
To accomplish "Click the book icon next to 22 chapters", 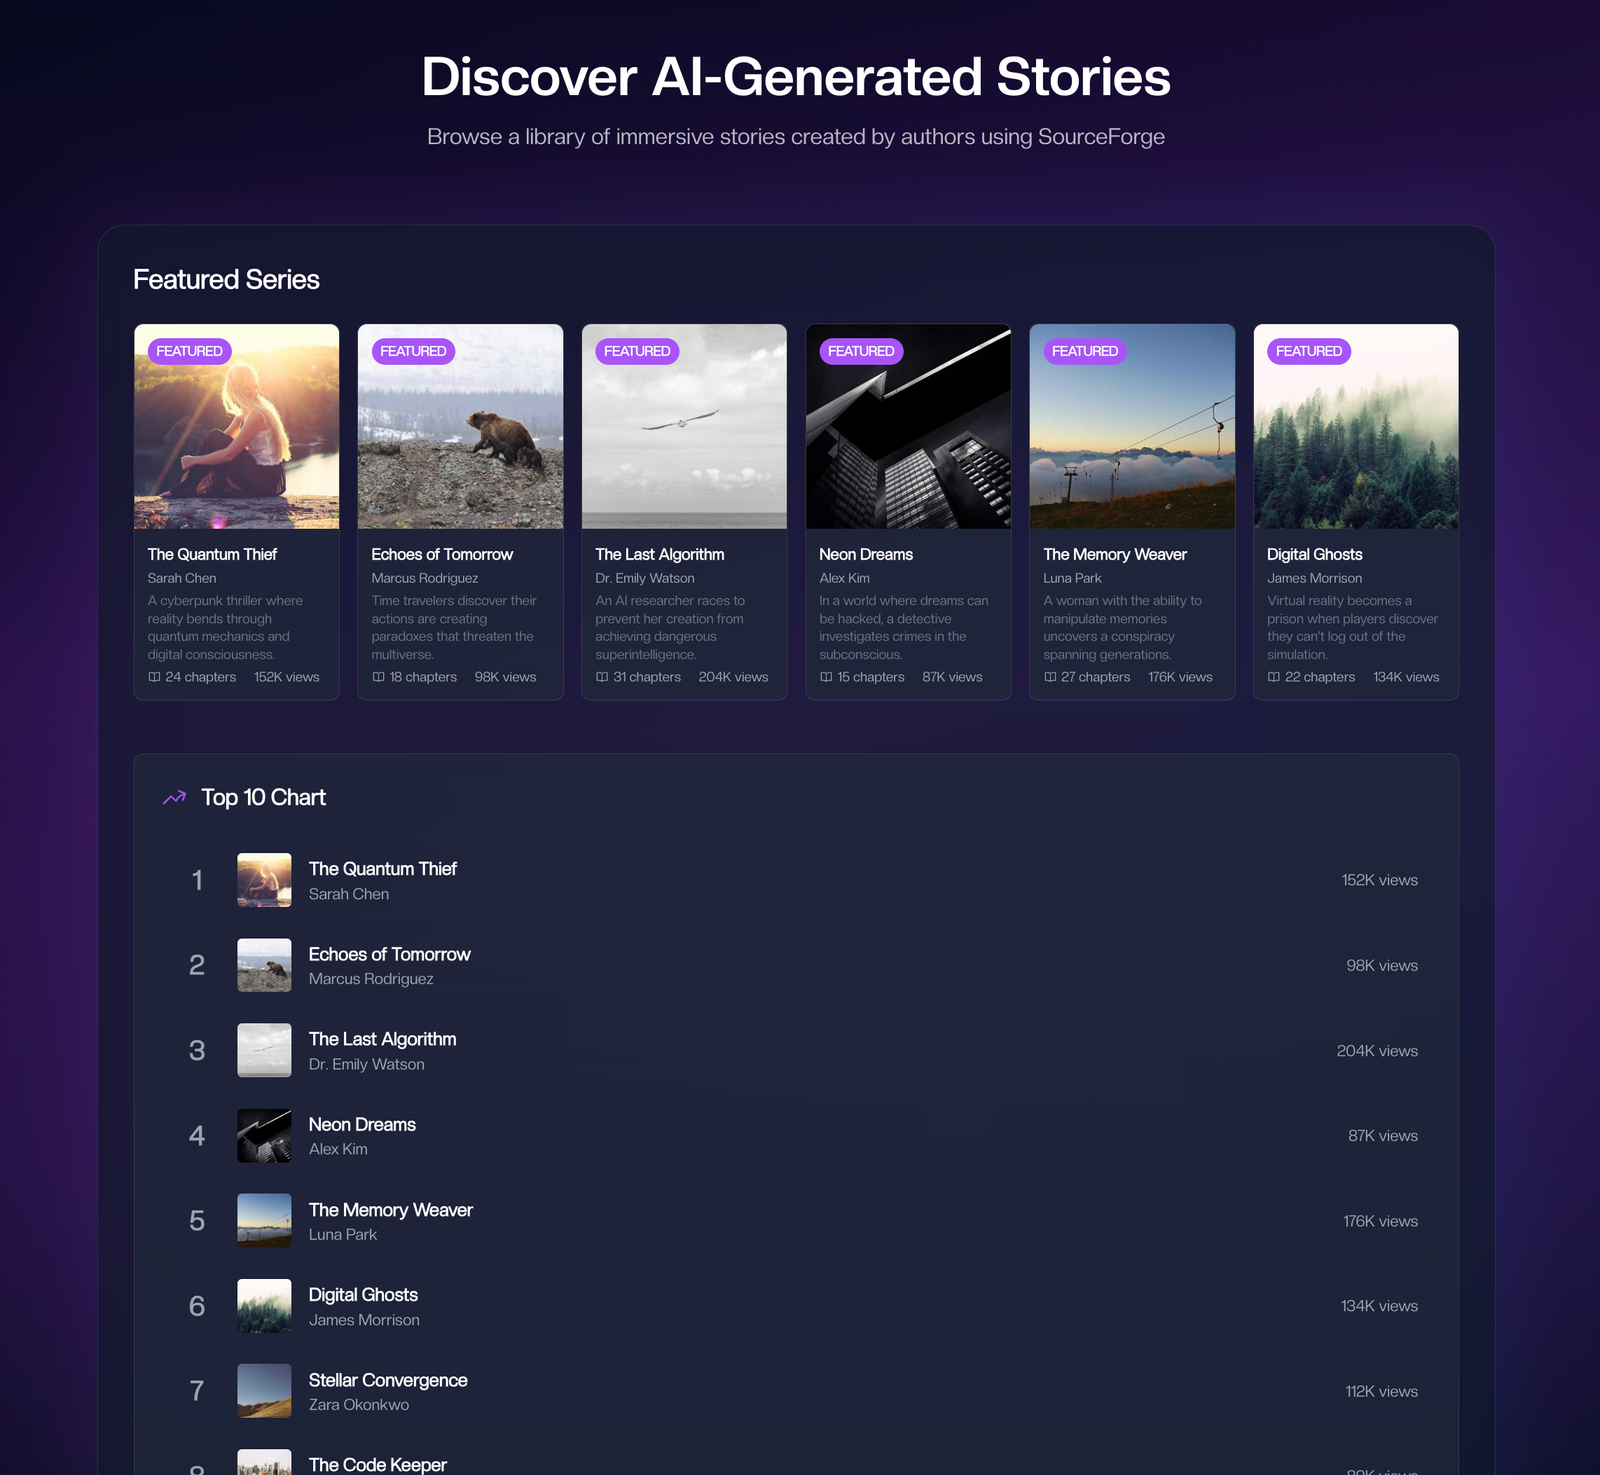I will 1274,677.
